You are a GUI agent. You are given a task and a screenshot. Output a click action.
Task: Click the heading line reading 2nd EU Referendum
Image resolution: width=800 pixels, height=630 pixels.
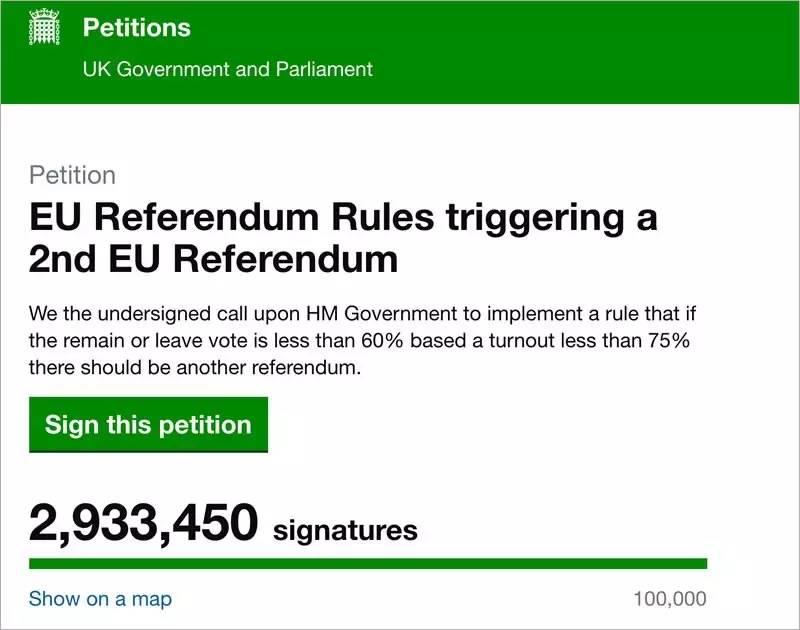click(213, 260)
